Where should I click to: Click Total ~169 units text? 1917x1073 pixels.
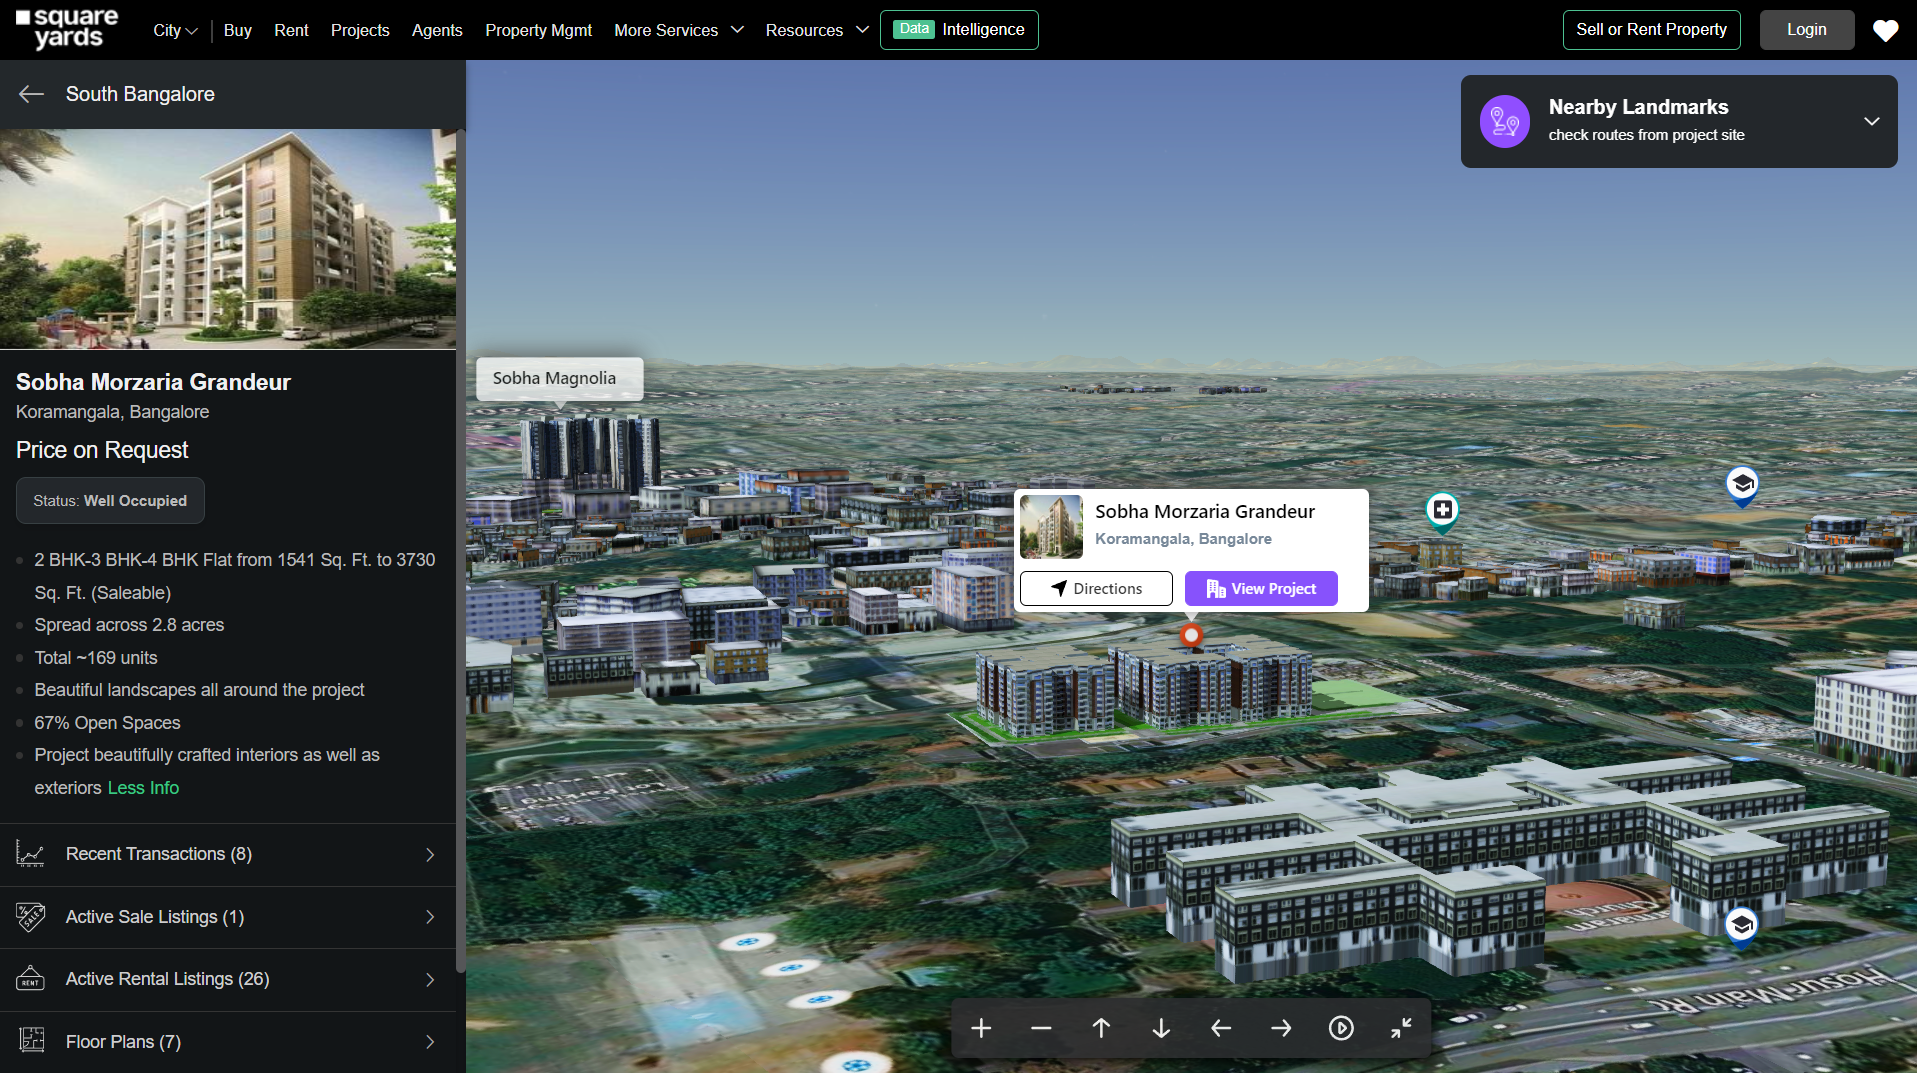[x=96, y=658]
